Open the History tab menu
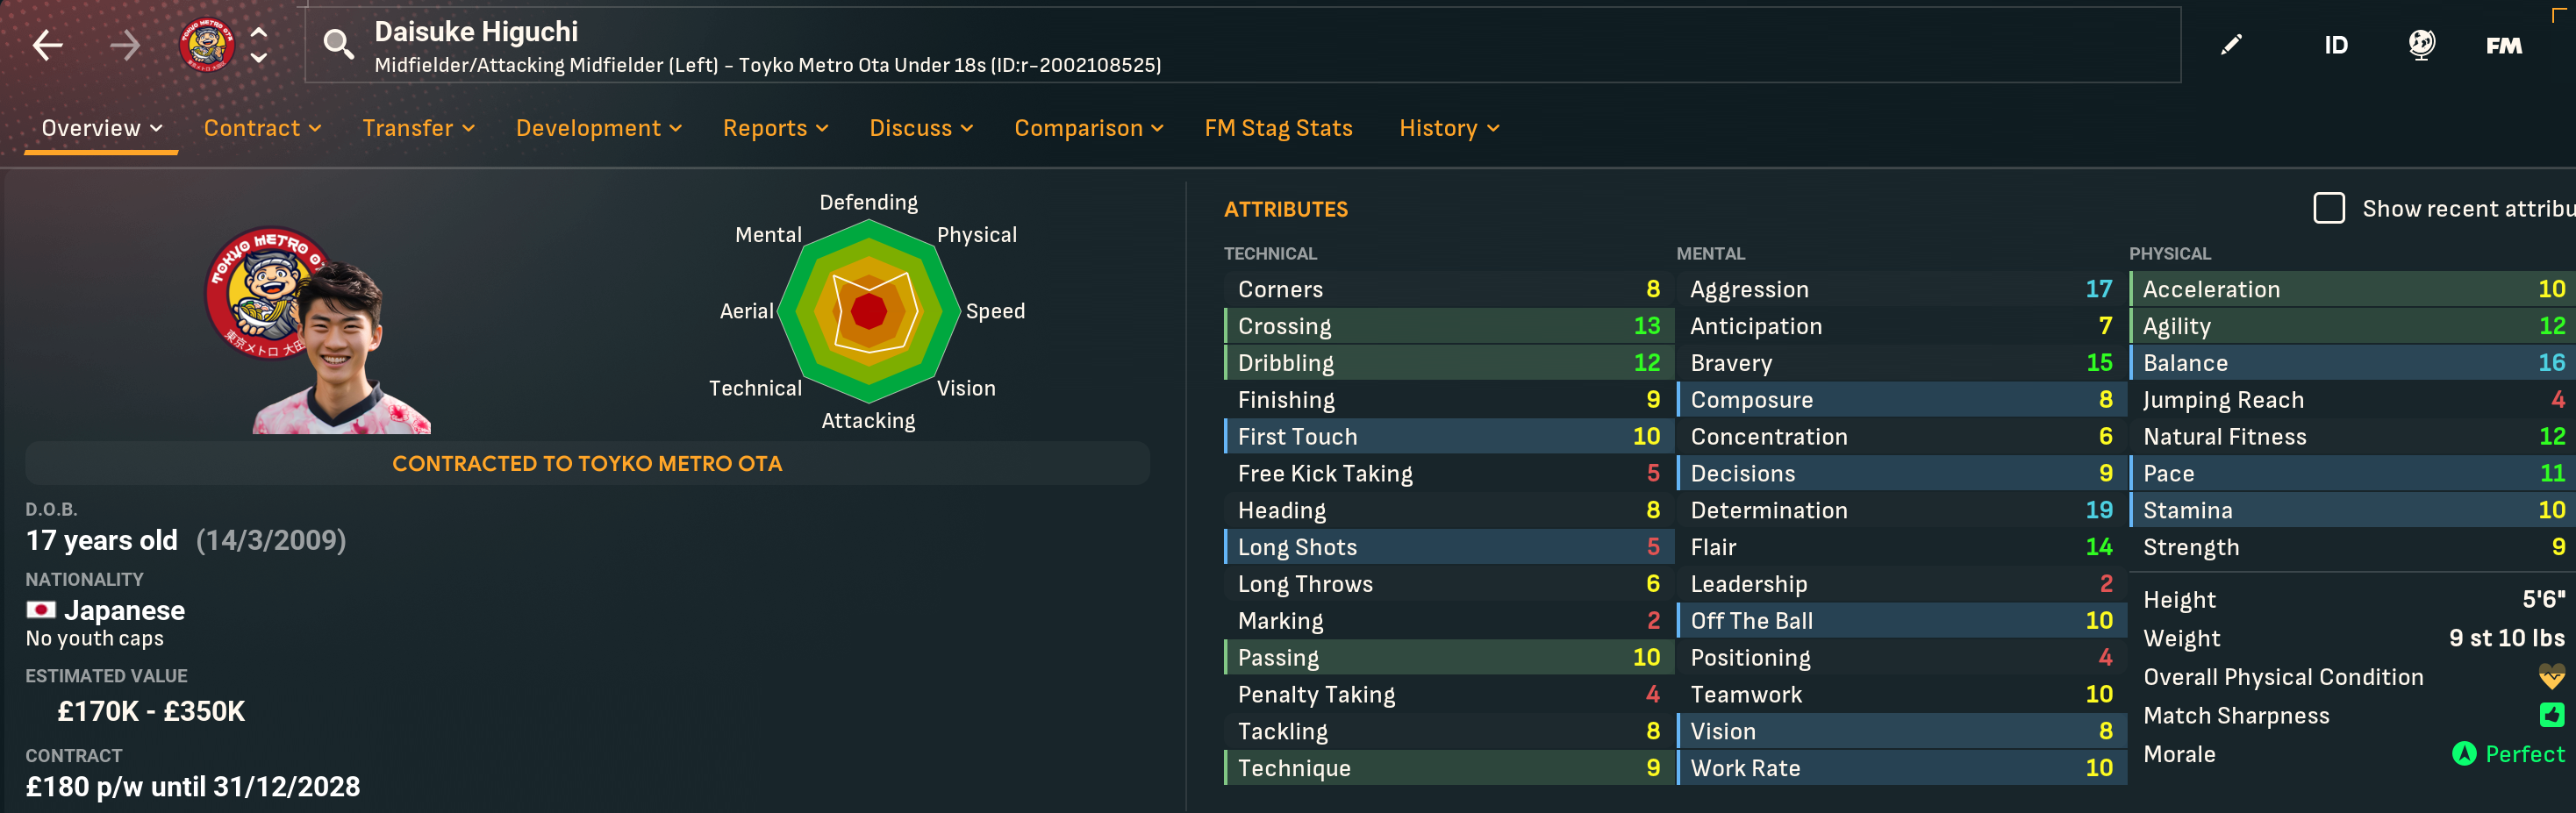2576x813 pixels. tap(1449, 128)
